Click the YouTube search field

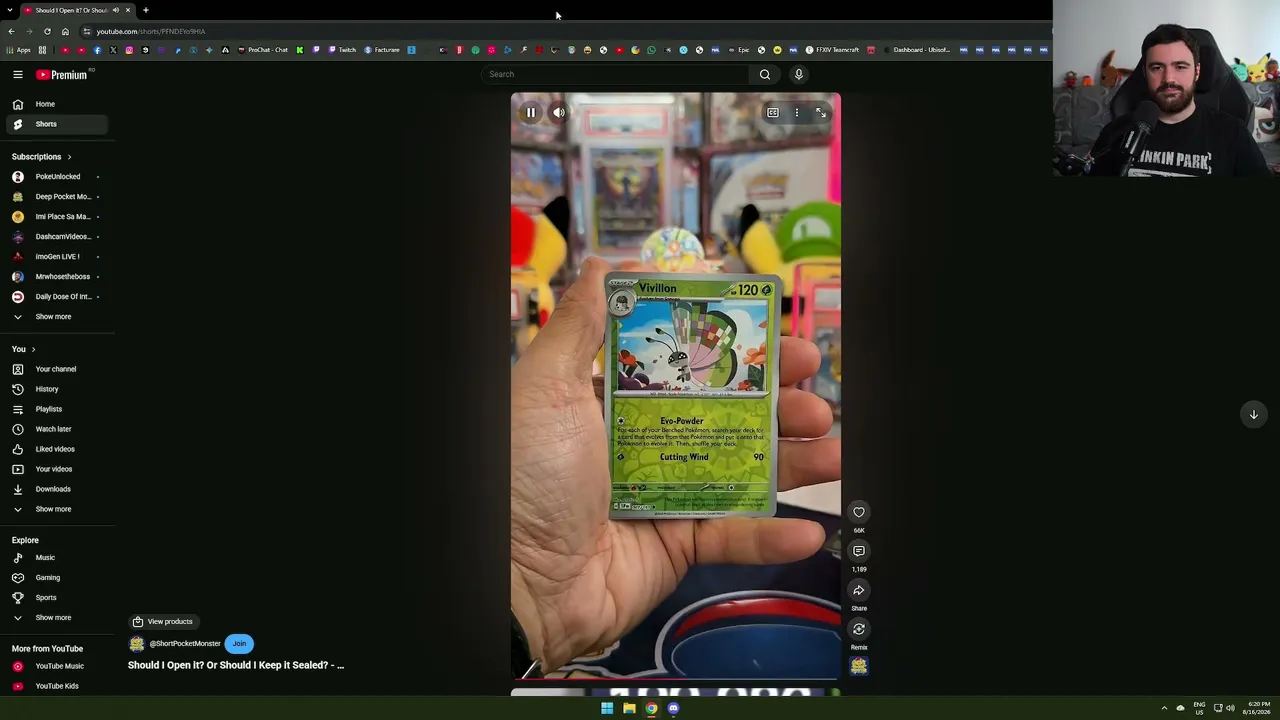click(615, 74)
